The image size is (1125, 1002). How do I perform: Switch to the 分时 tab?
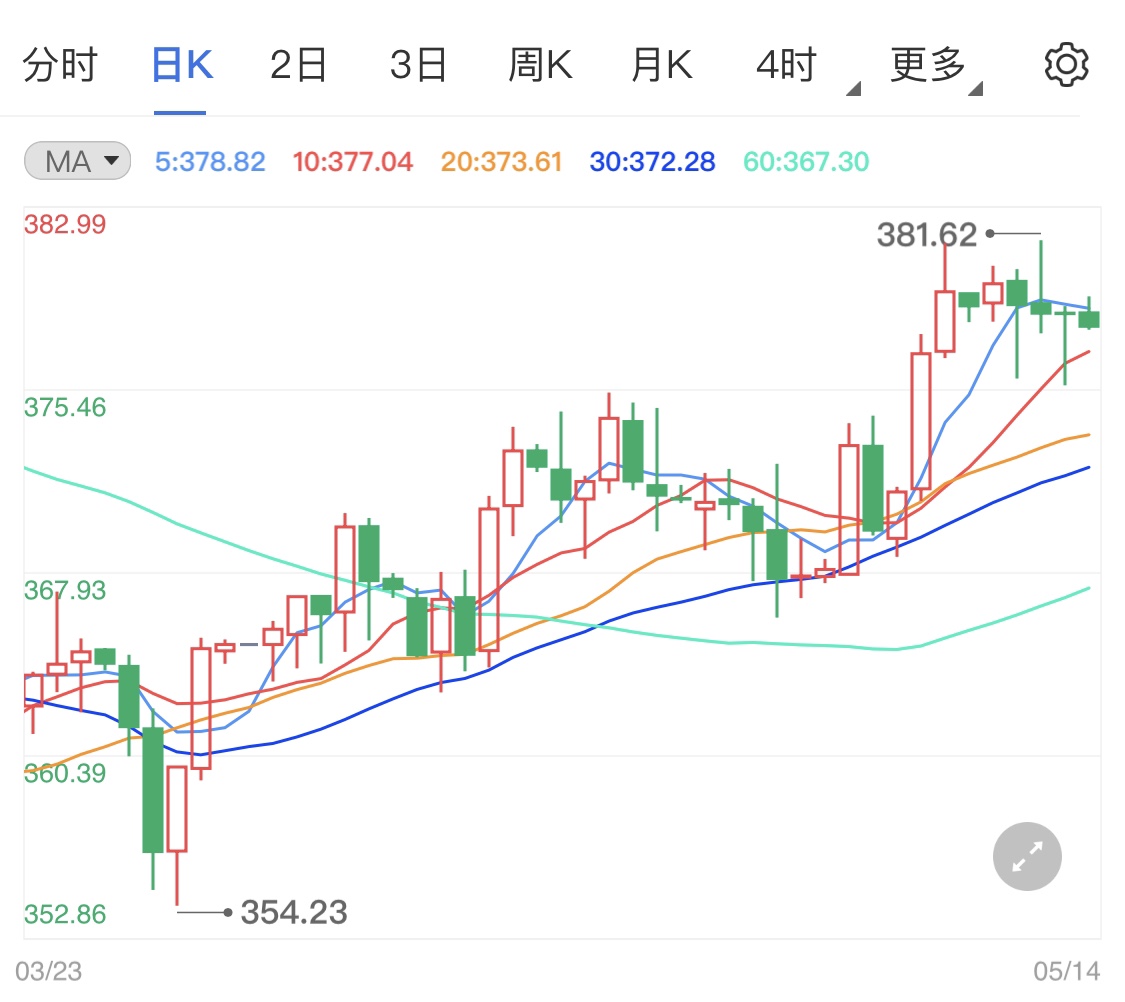60,65
